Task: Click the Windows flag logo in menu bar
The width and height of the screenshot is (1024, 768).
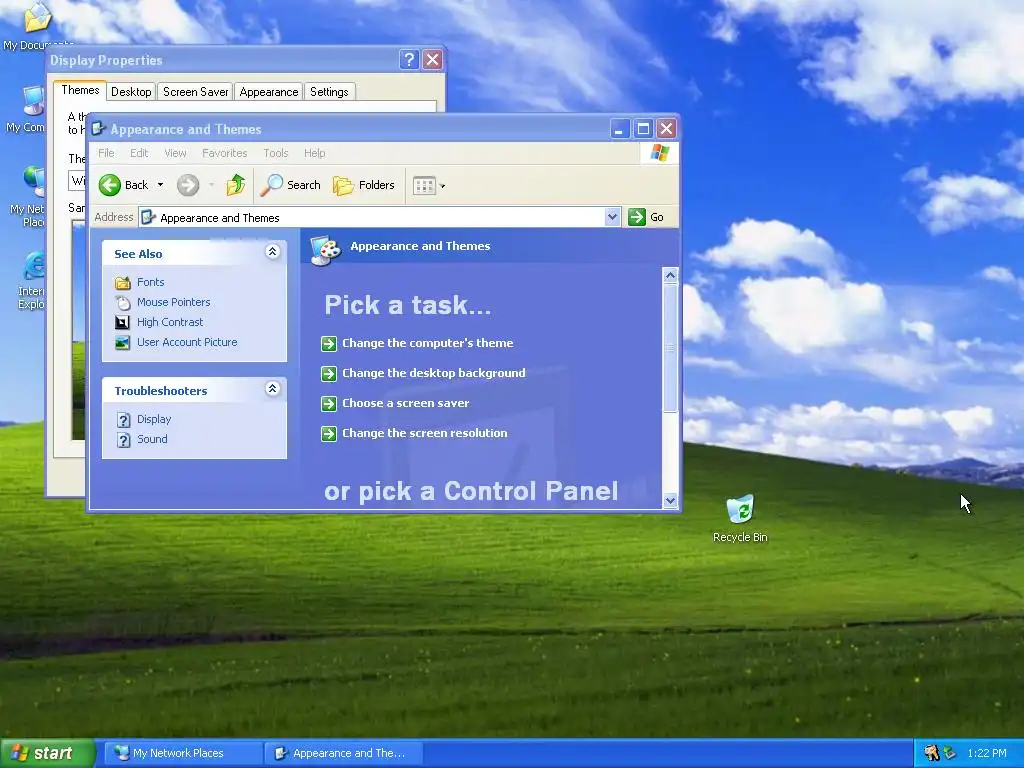Action: point(660,153)
